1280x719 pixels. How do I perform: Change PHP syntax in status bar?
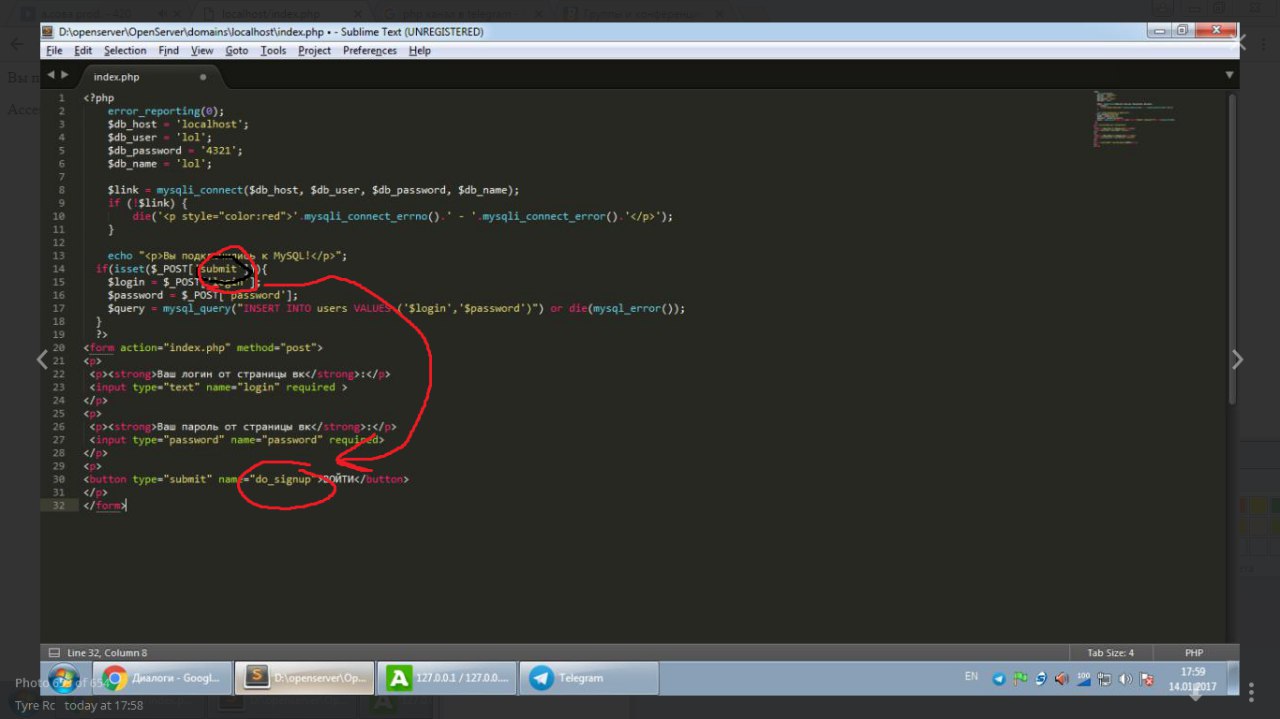1193,653
